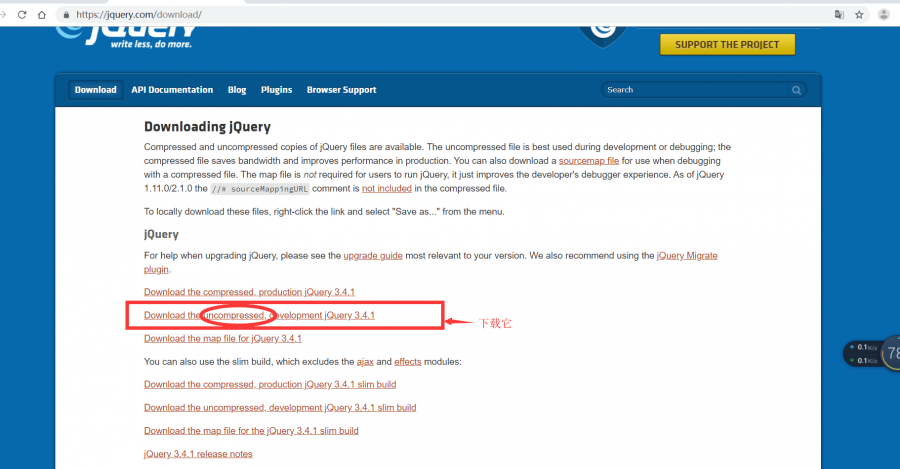This screenshot has width=900, height=469.
Task: Follow the sourcemap file link
Action: [x=589, y=161]
